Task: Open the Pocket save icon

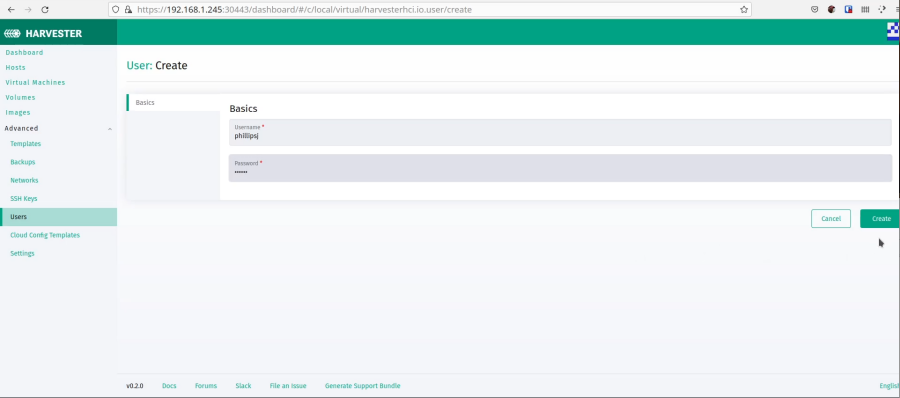Action: point(814,10)
